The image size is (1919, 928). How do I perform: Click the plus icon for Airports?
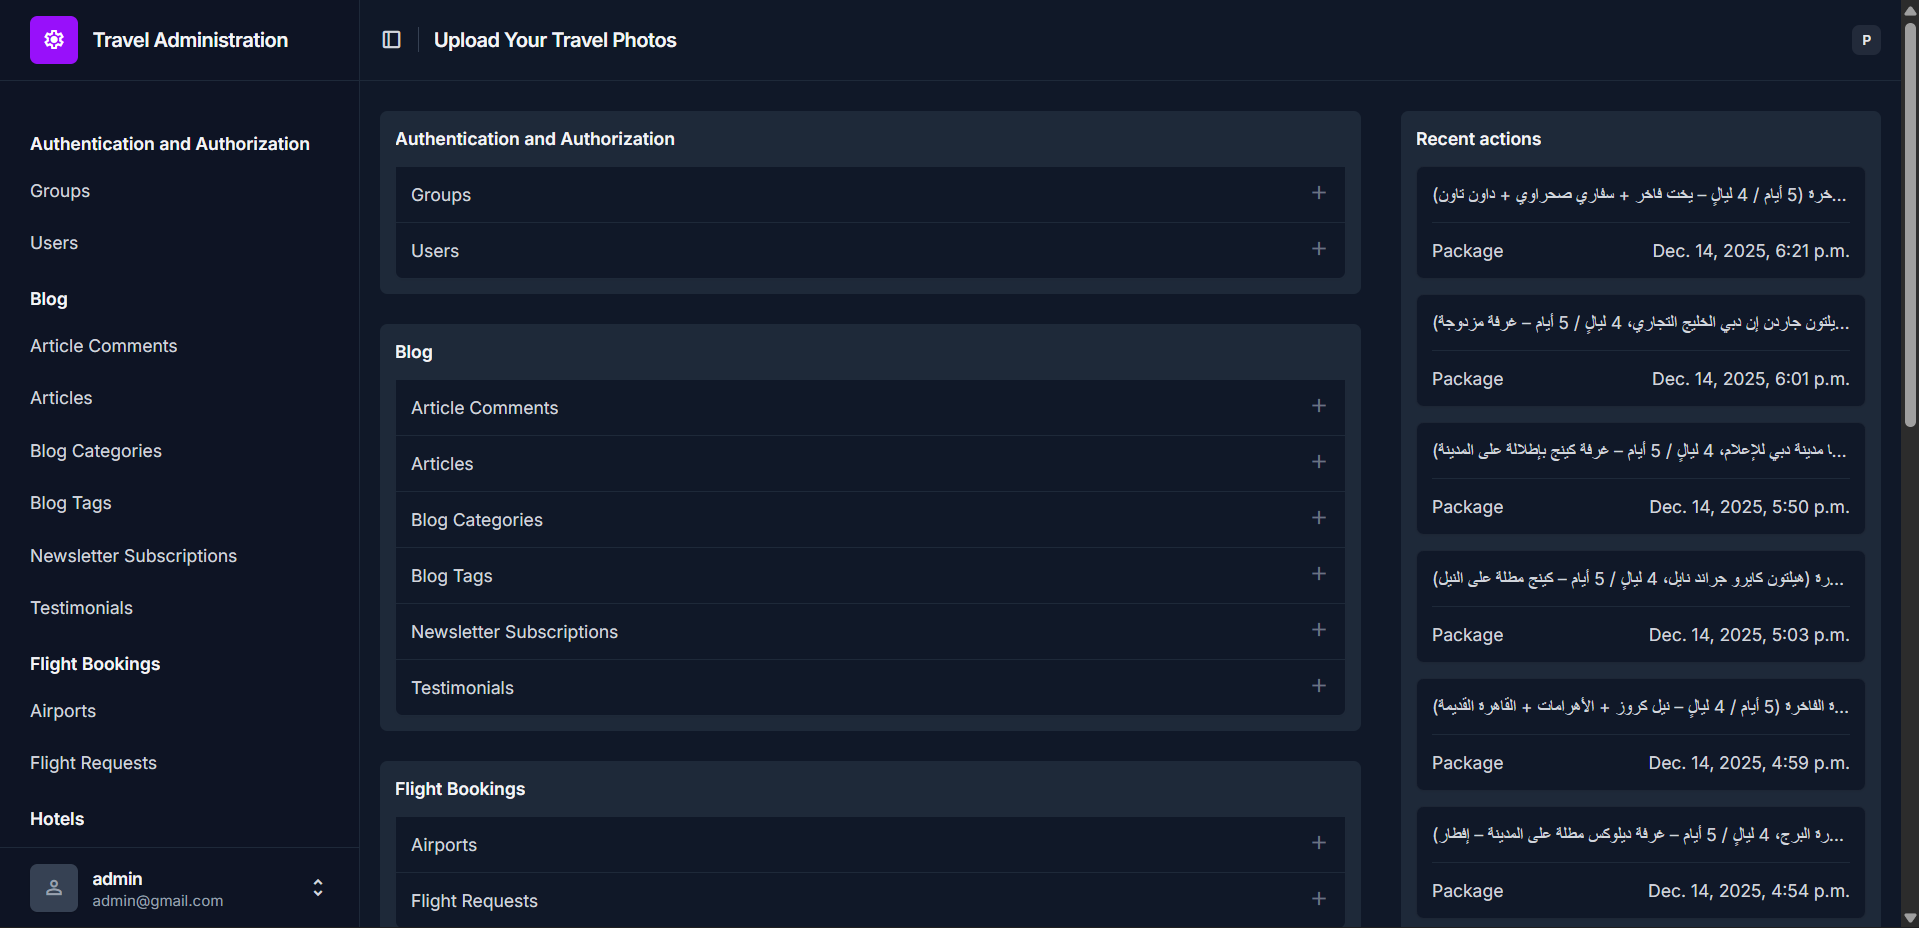[x=1319, y=843]
